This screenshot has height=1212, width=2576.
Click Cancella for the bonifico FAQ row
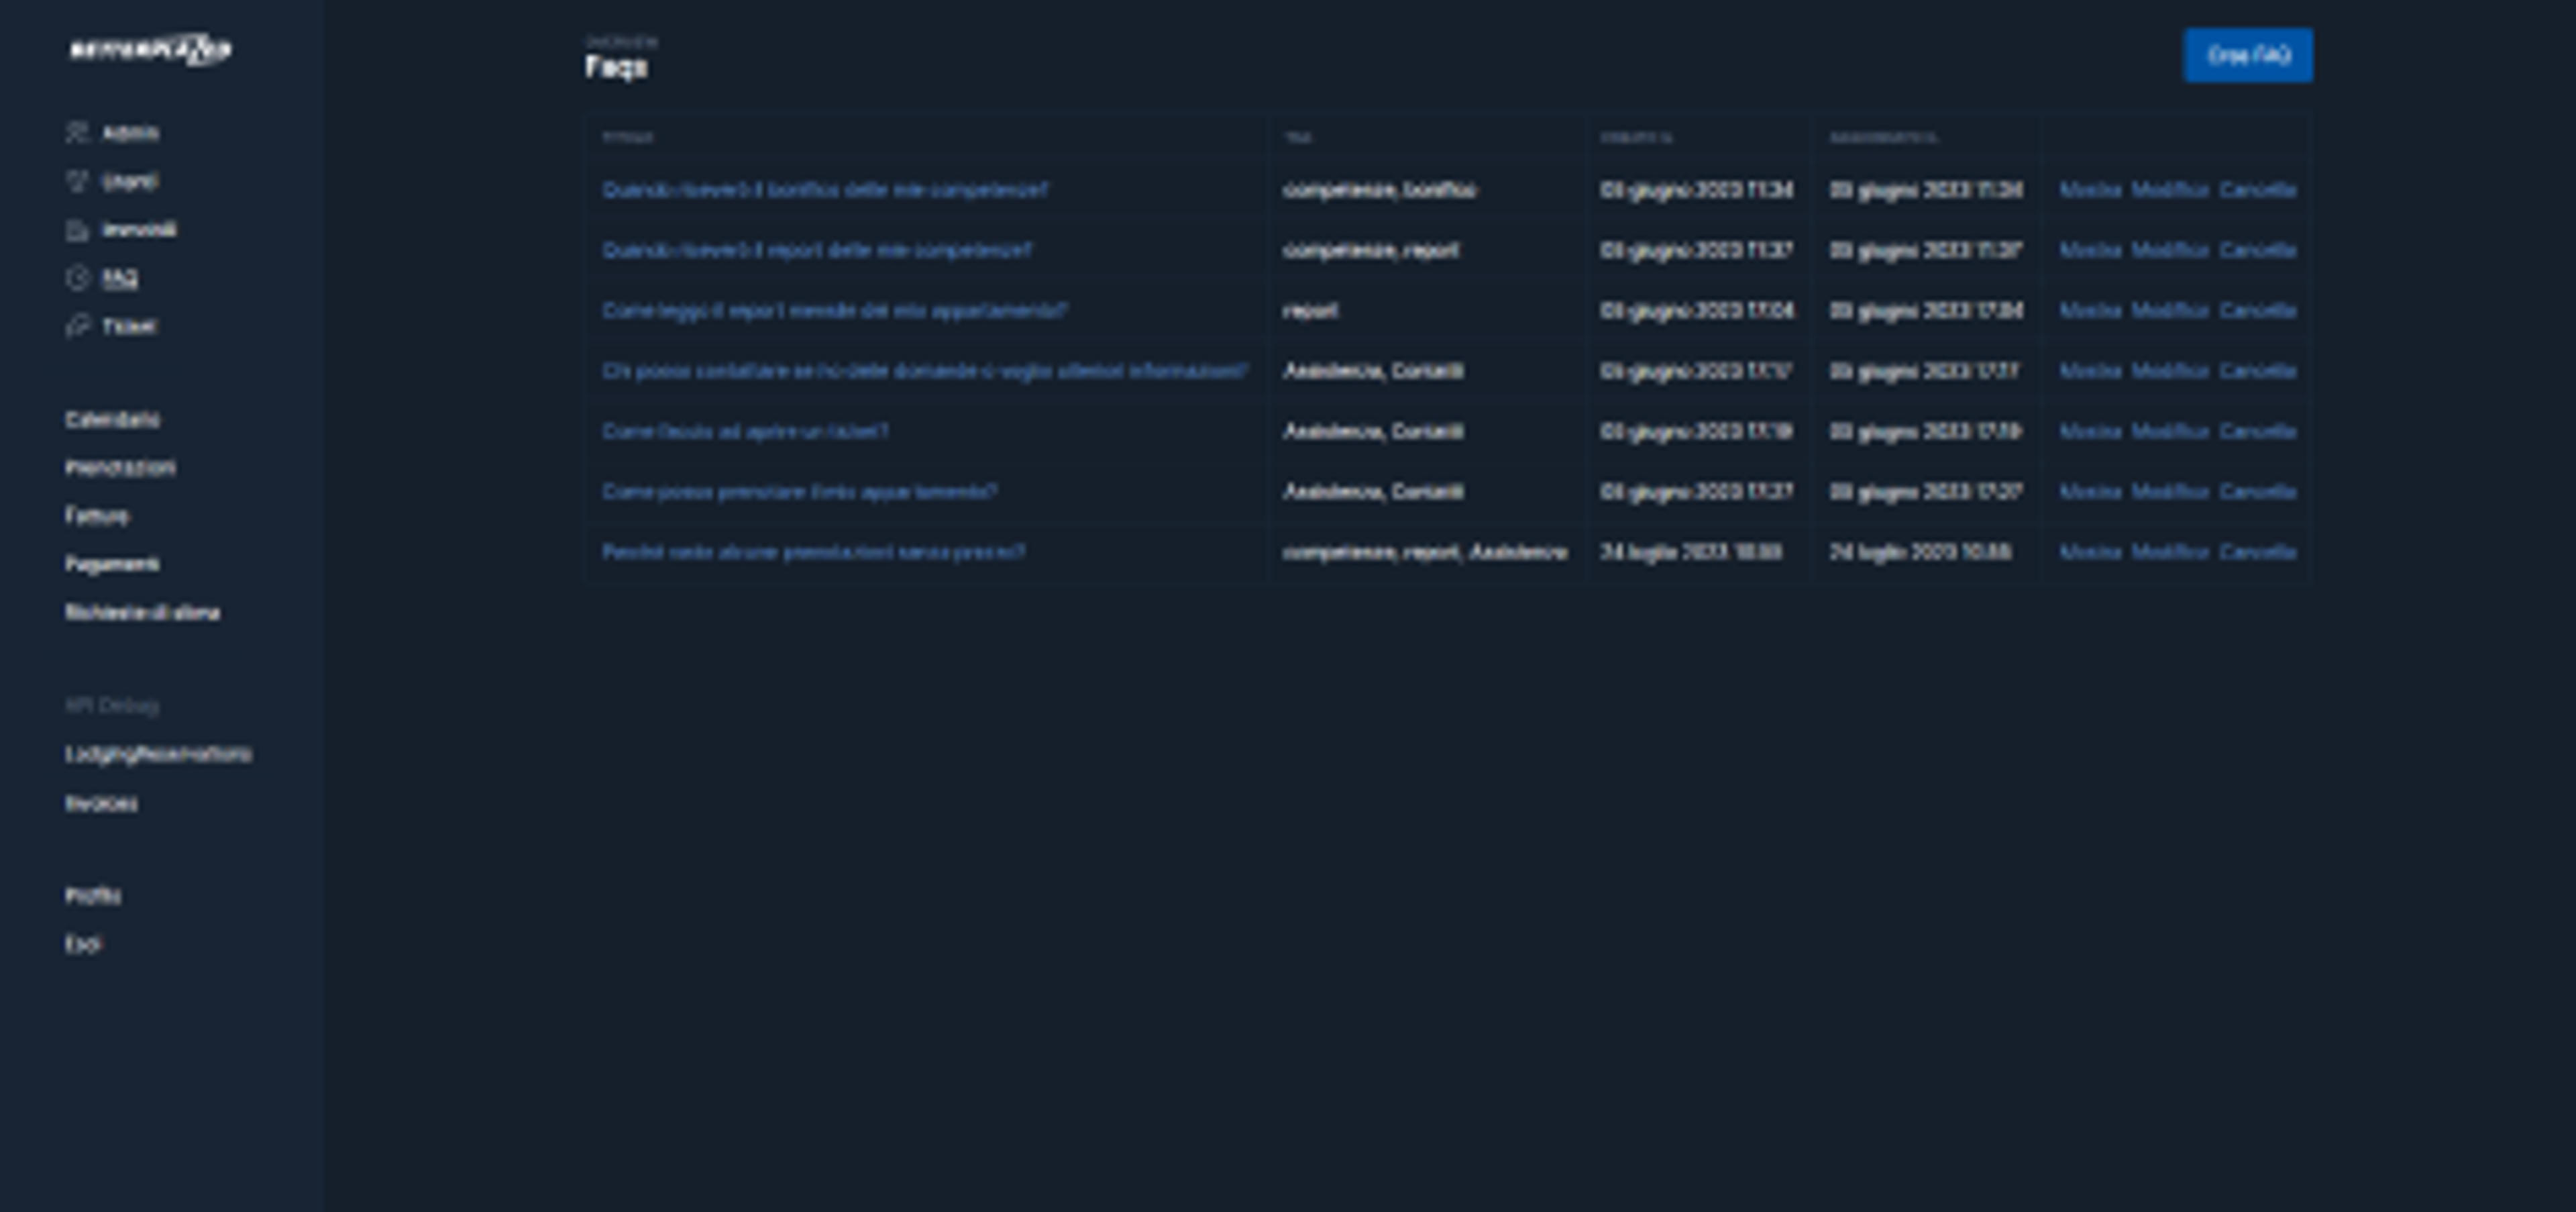pos(2258,190)
